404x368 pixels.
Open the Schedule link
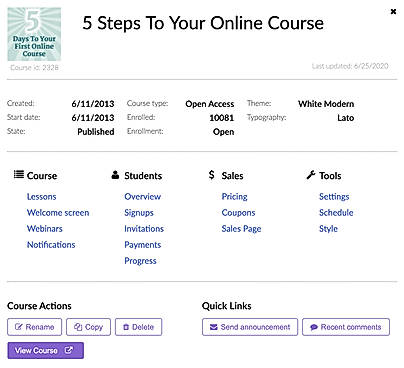336,213
